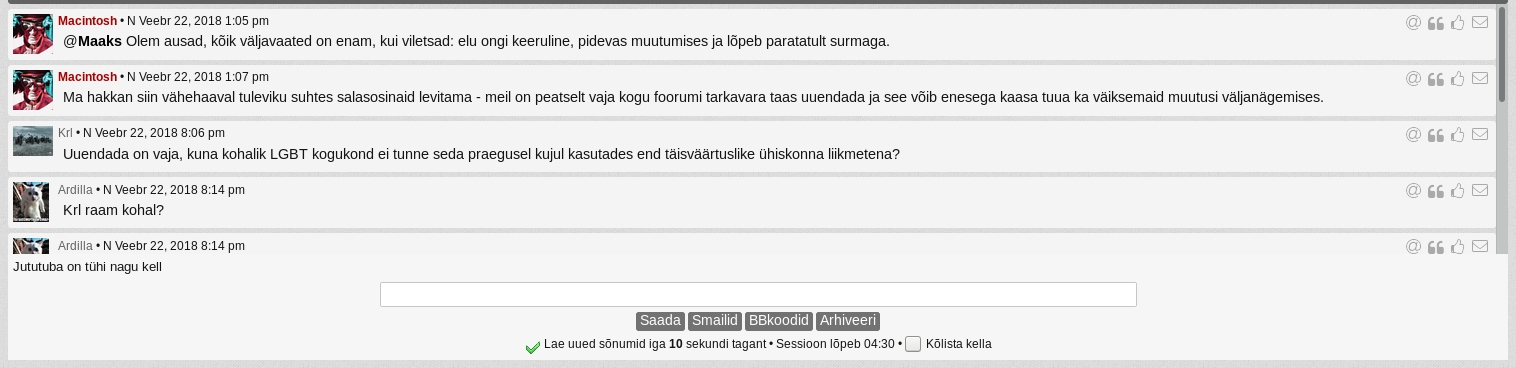Viewport: 1516px width, 368px height.
Task: Click the Saada button
Action: pyautogui.click(x=660, y=321)
